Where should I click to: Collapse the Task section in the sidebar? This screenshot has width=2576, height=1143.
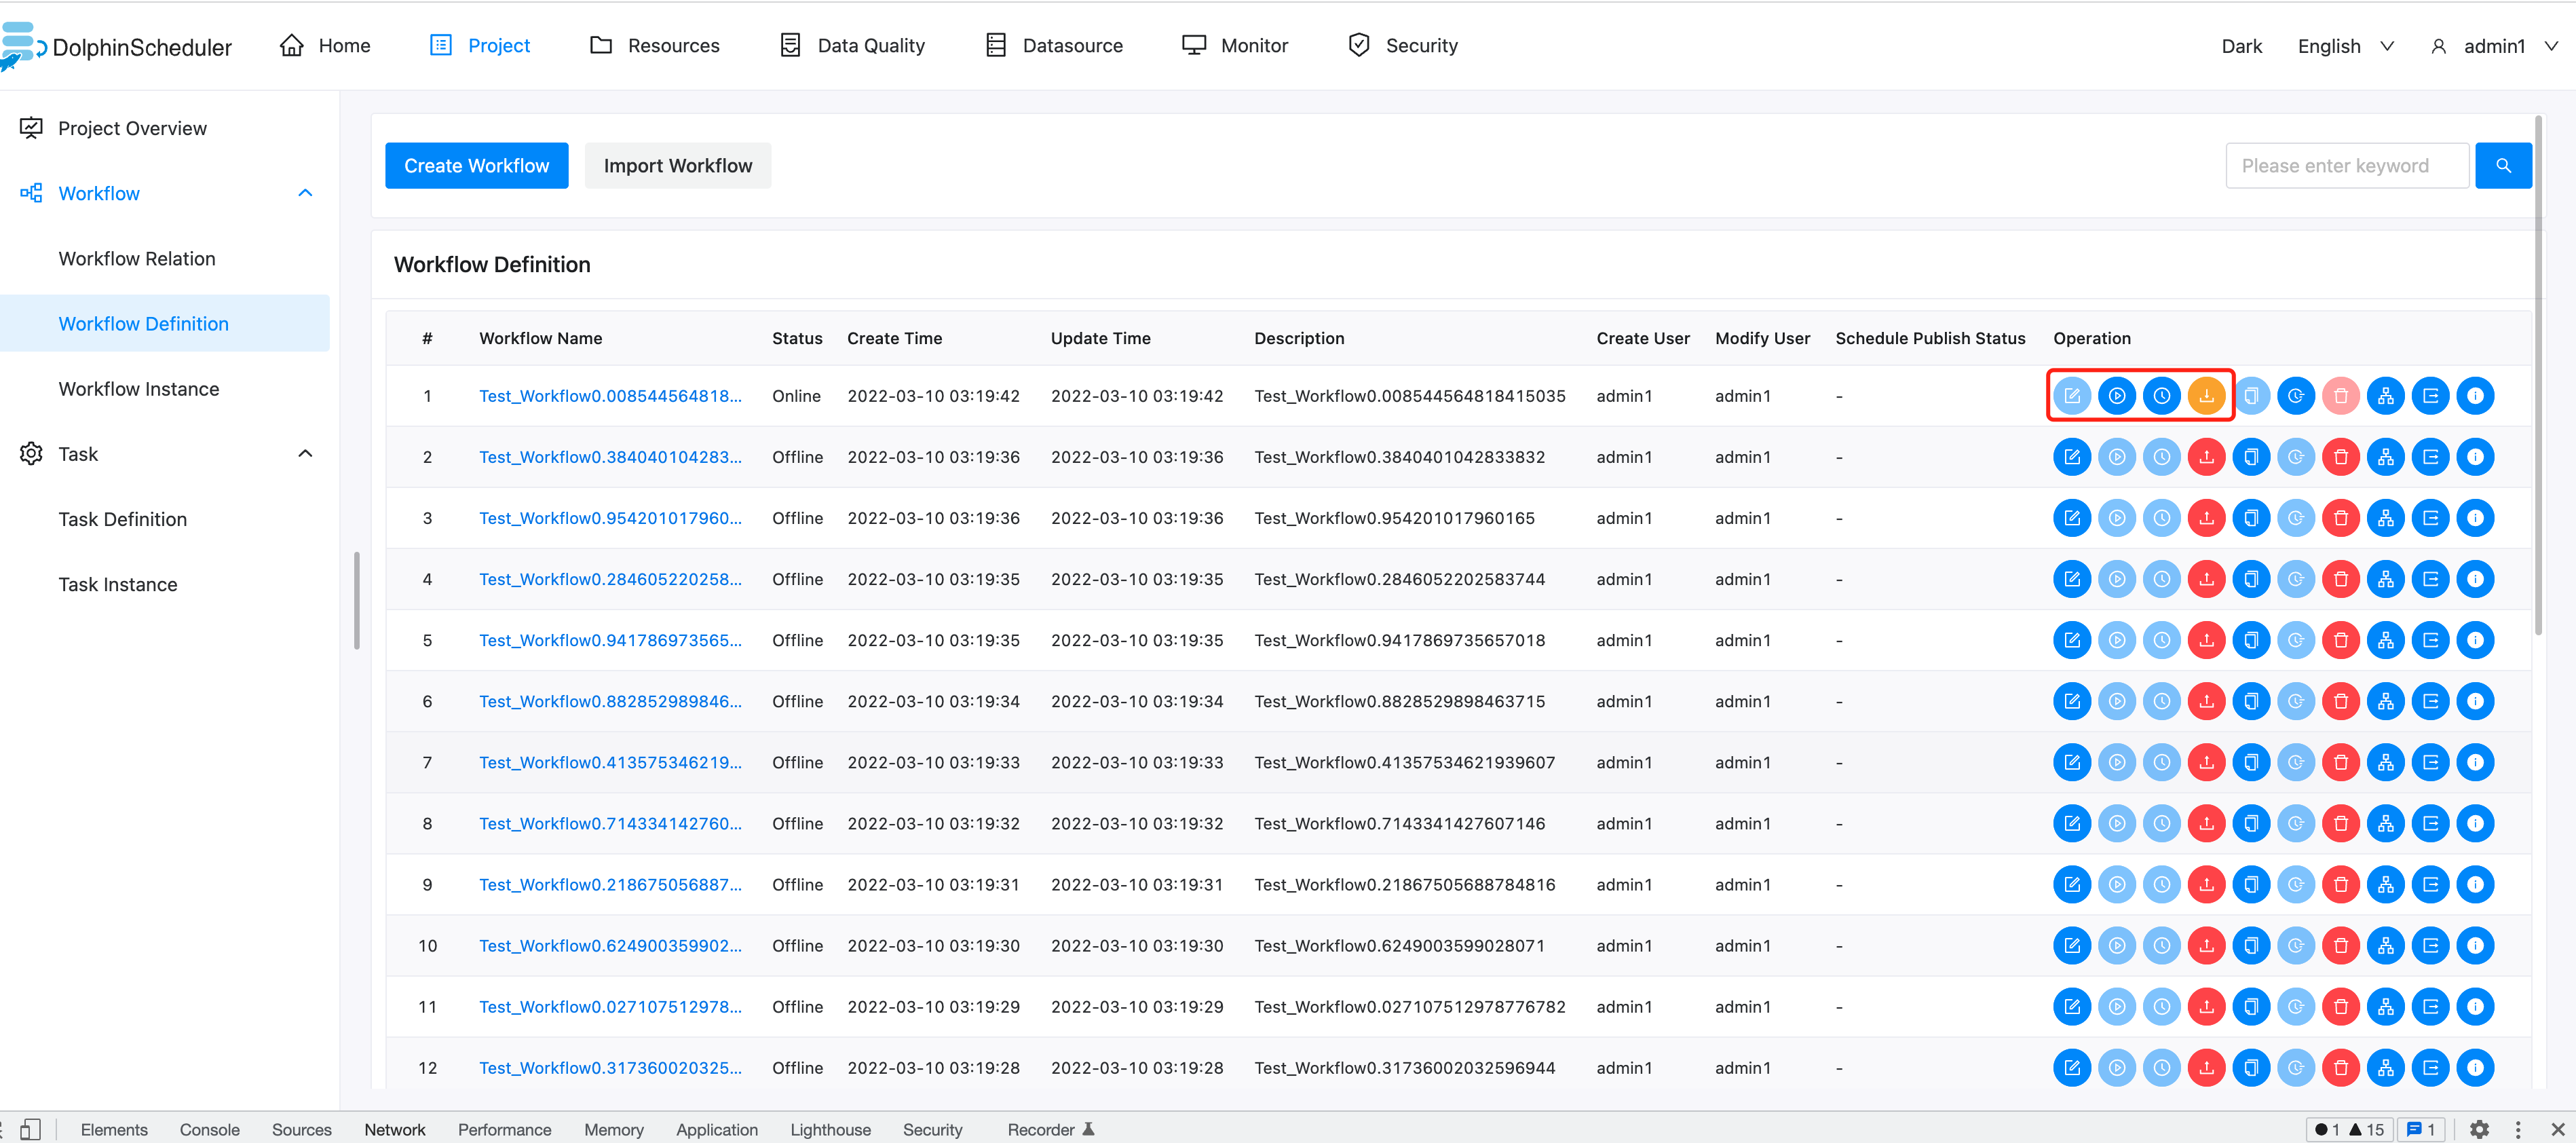tap(305, 453)
